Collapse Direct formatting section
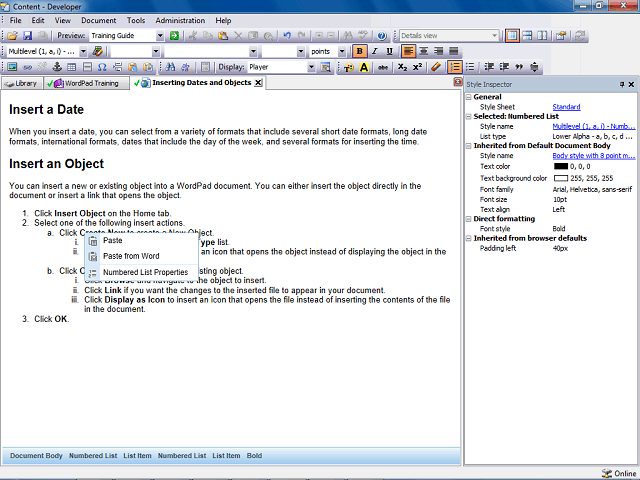 pyautogui.click(x=469, y=219)
